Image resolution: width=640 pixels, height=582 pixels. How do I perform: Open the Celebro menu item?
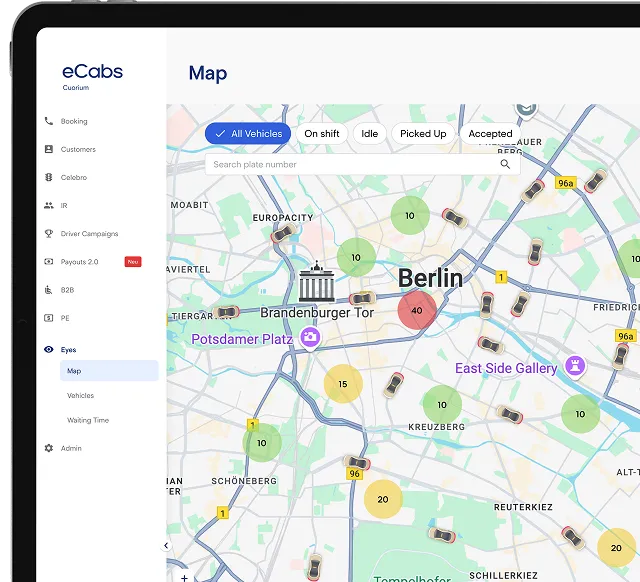click(74, 178)
